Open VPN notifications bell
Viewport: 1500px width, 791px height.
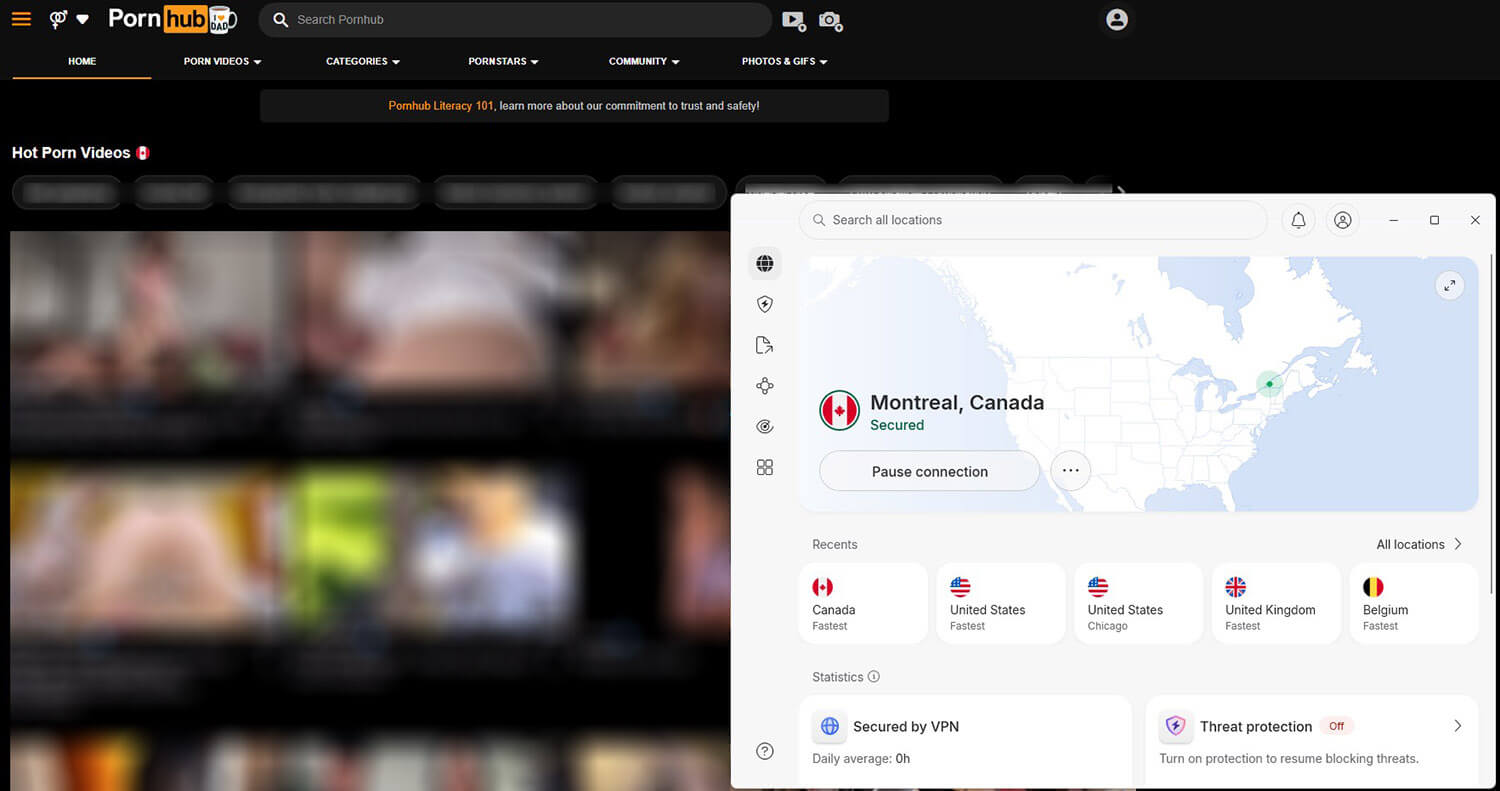1299,220
